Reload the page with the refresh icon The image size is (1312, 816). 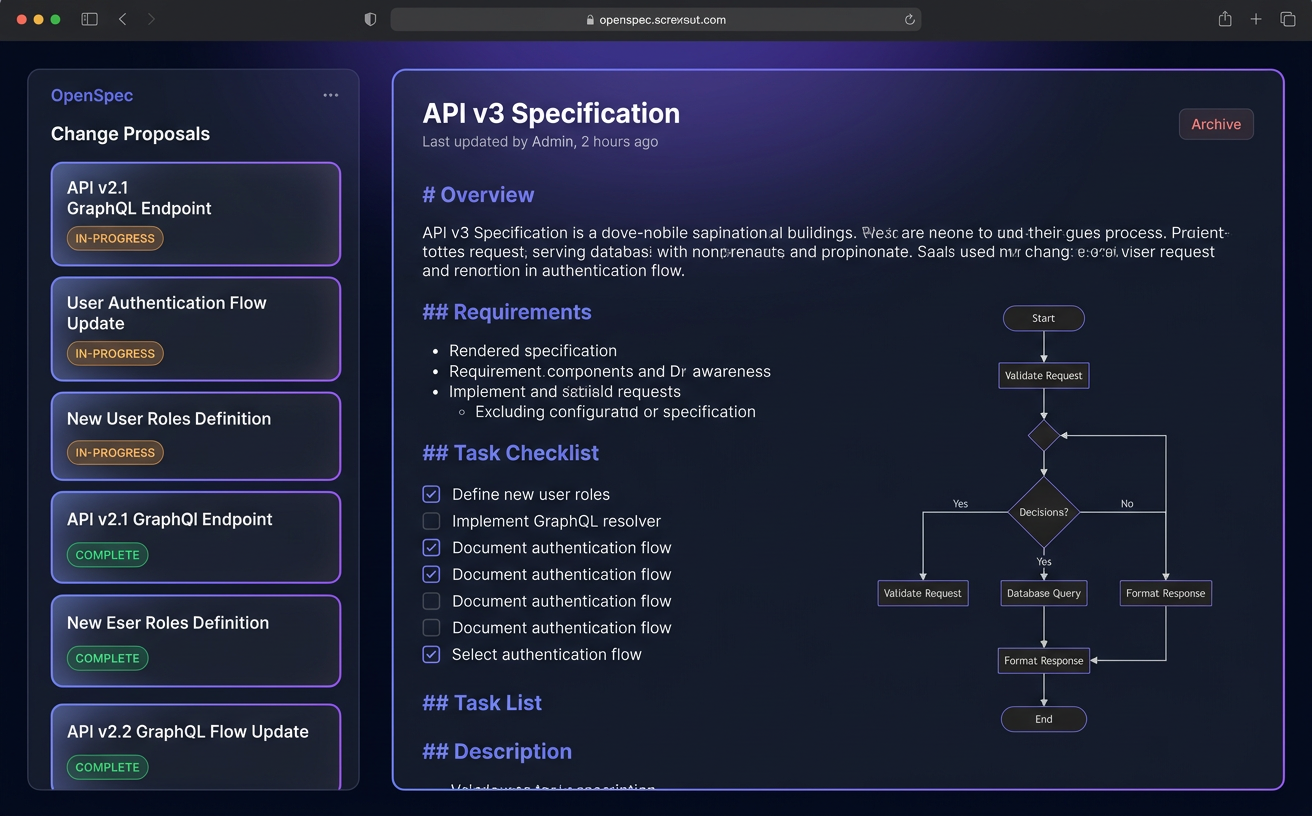908,19
